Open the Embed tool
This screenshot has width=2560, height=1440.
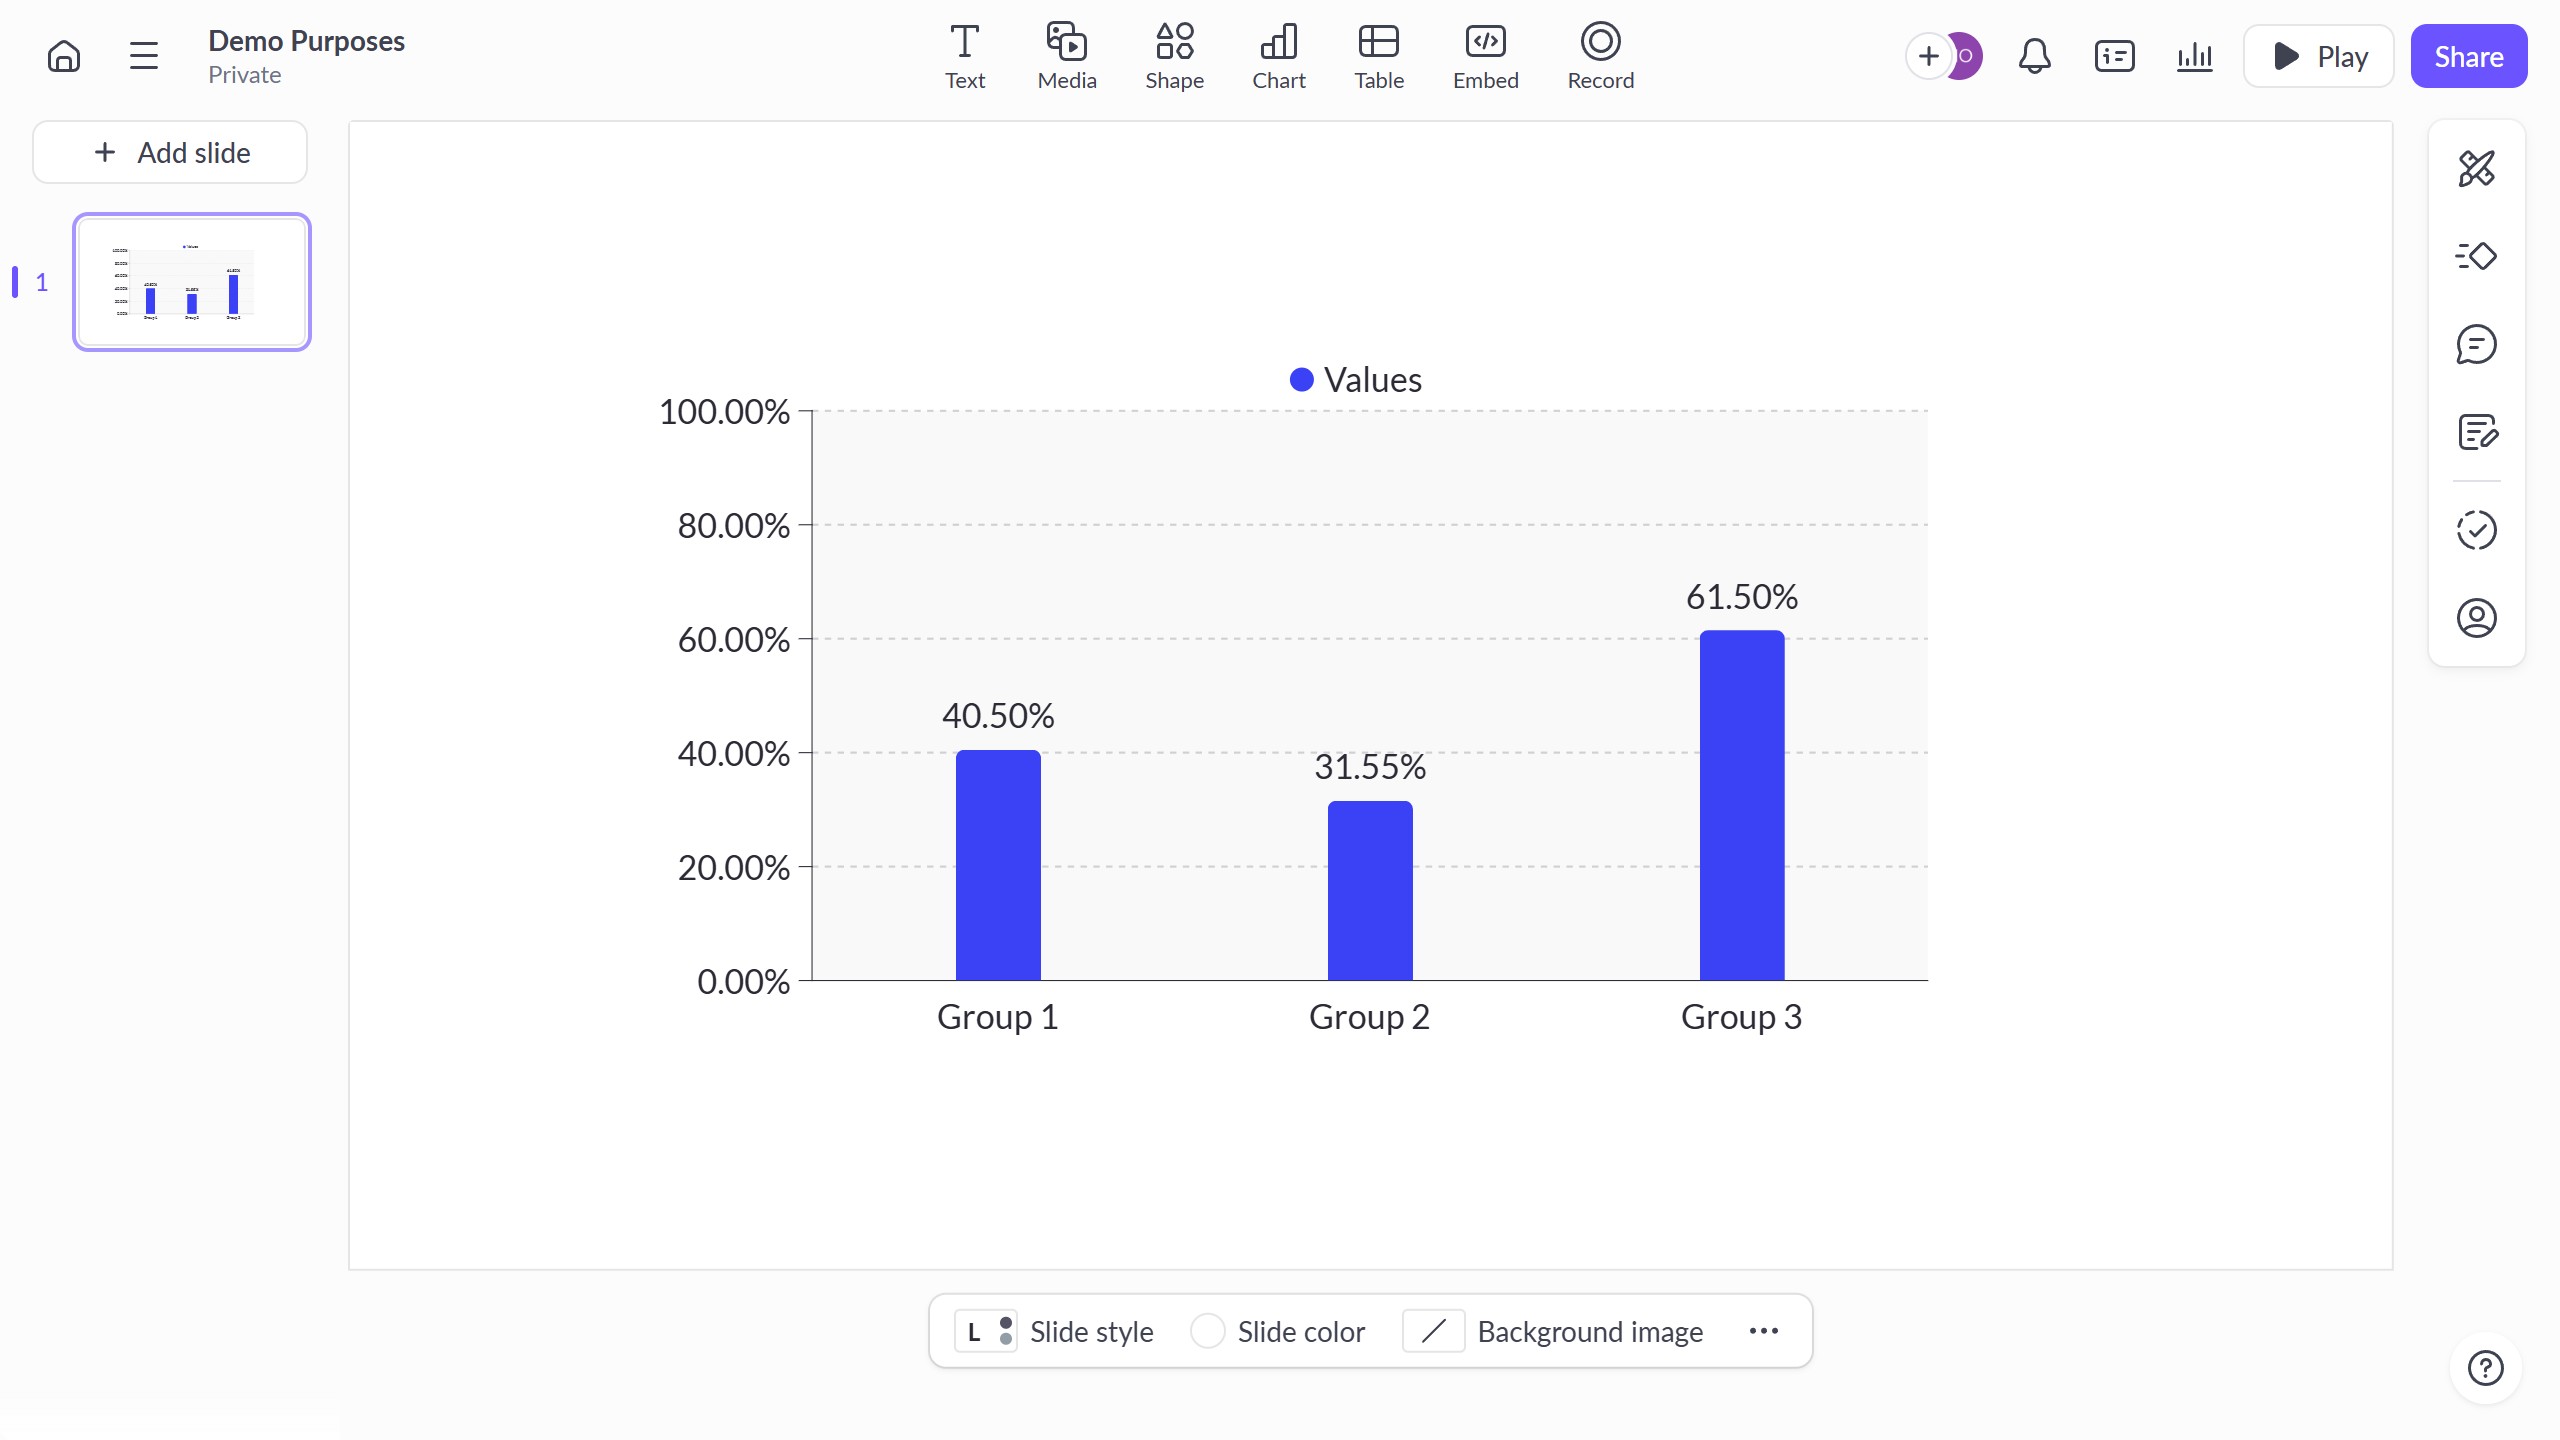pyautogui.click(x=1485, y=56)
